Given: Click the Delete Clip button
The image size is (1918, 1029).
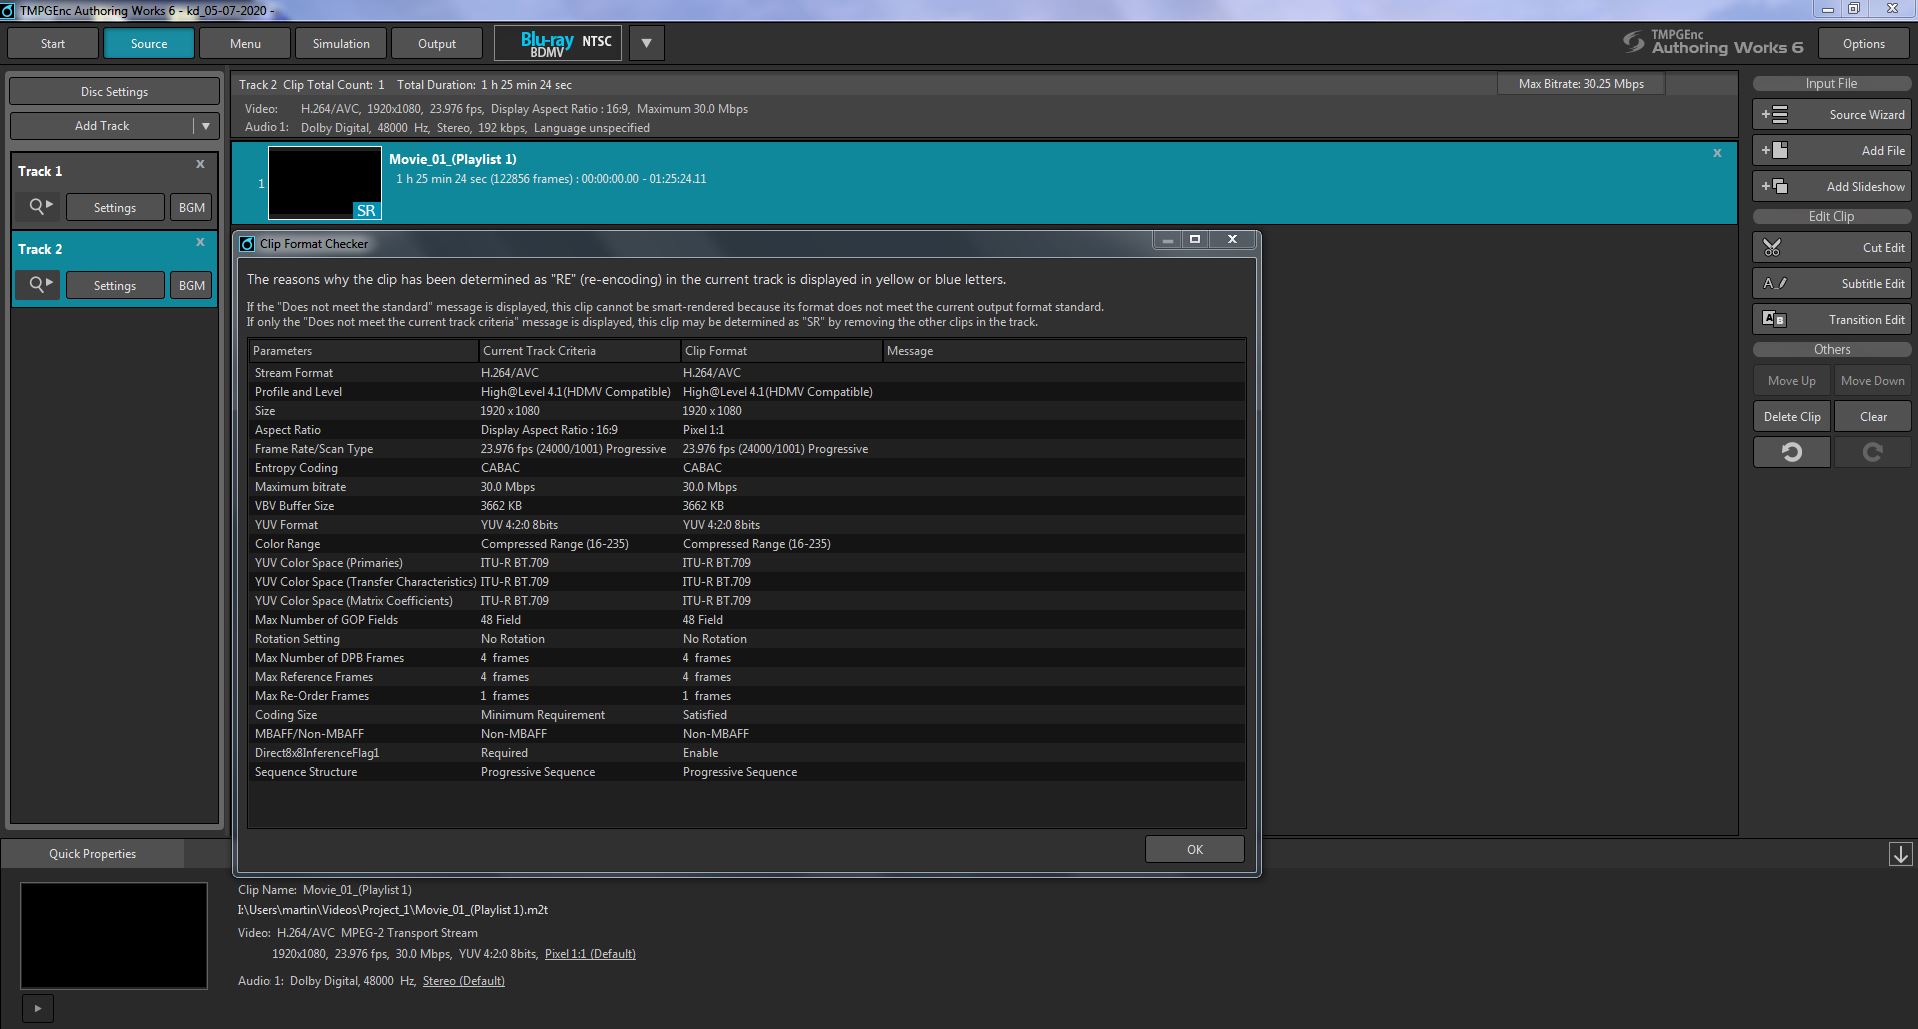Looking at the screenshot, I should (1791, 417).
